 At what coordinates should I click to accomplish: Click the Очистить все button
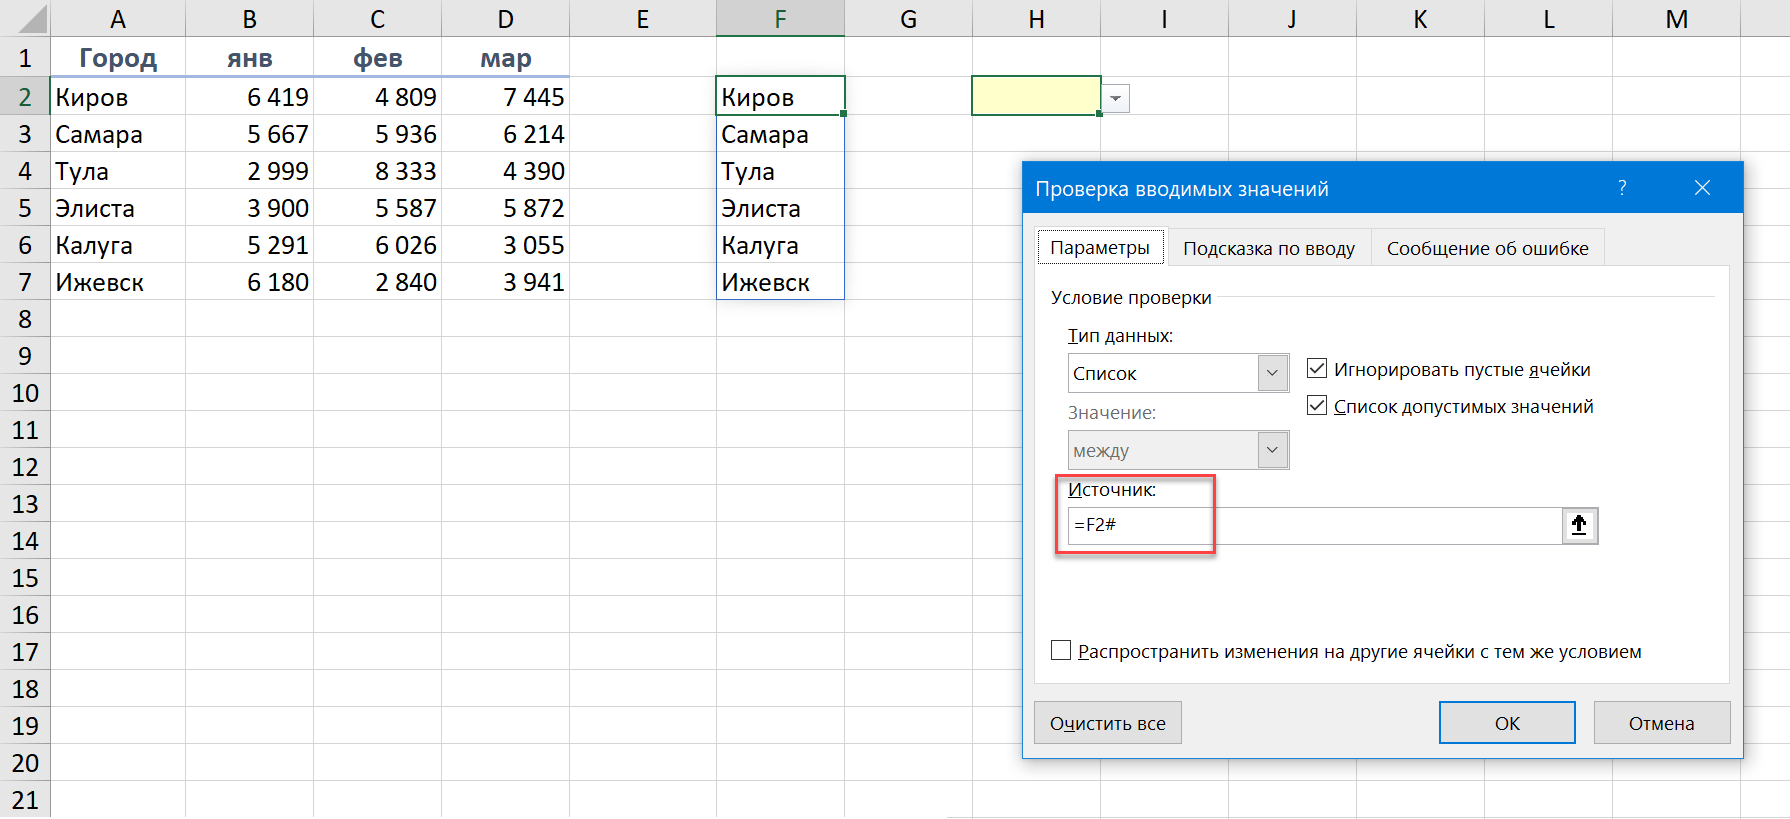pos(1107,723)
